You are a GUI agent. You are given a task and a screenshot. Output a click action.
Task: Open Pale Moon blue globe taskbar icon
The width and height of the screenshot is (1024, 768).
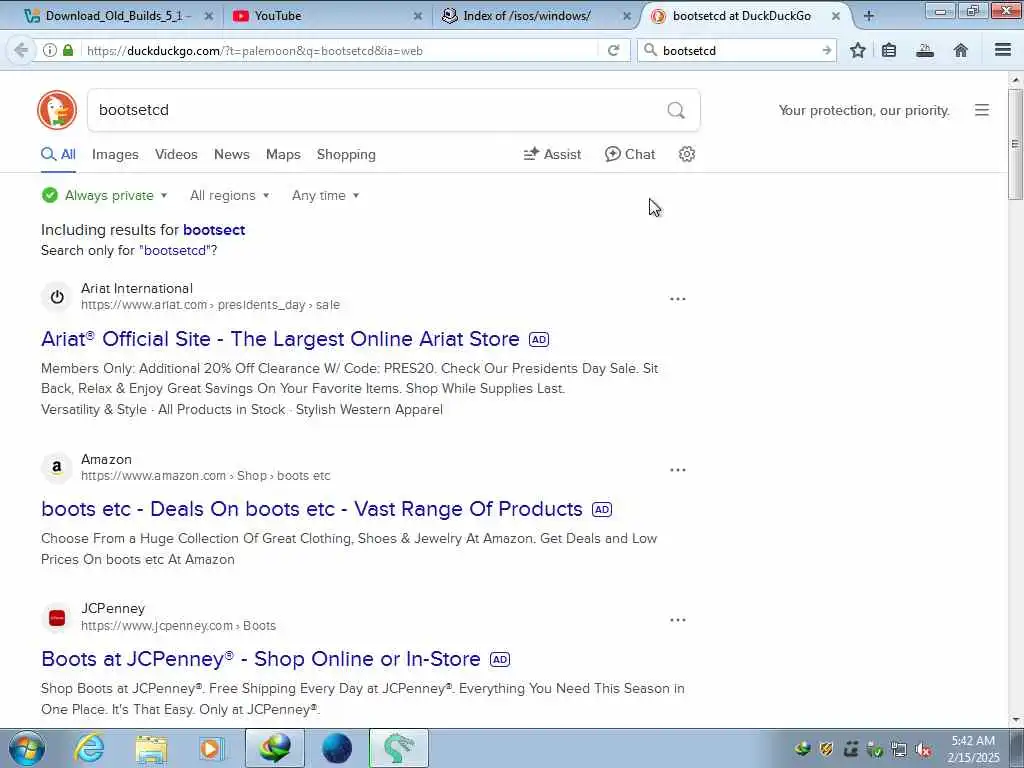(x=337, y=748)
